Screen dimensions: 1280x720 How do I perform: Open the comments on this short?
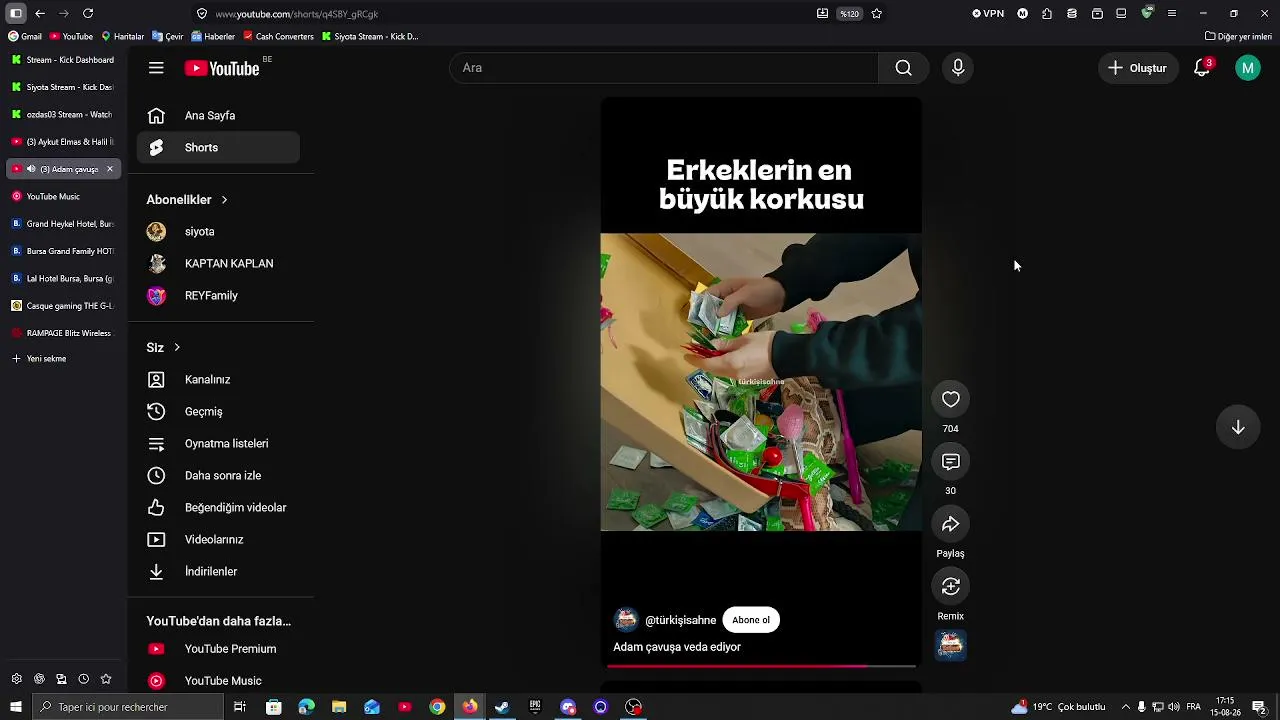(x=951, y=462)
